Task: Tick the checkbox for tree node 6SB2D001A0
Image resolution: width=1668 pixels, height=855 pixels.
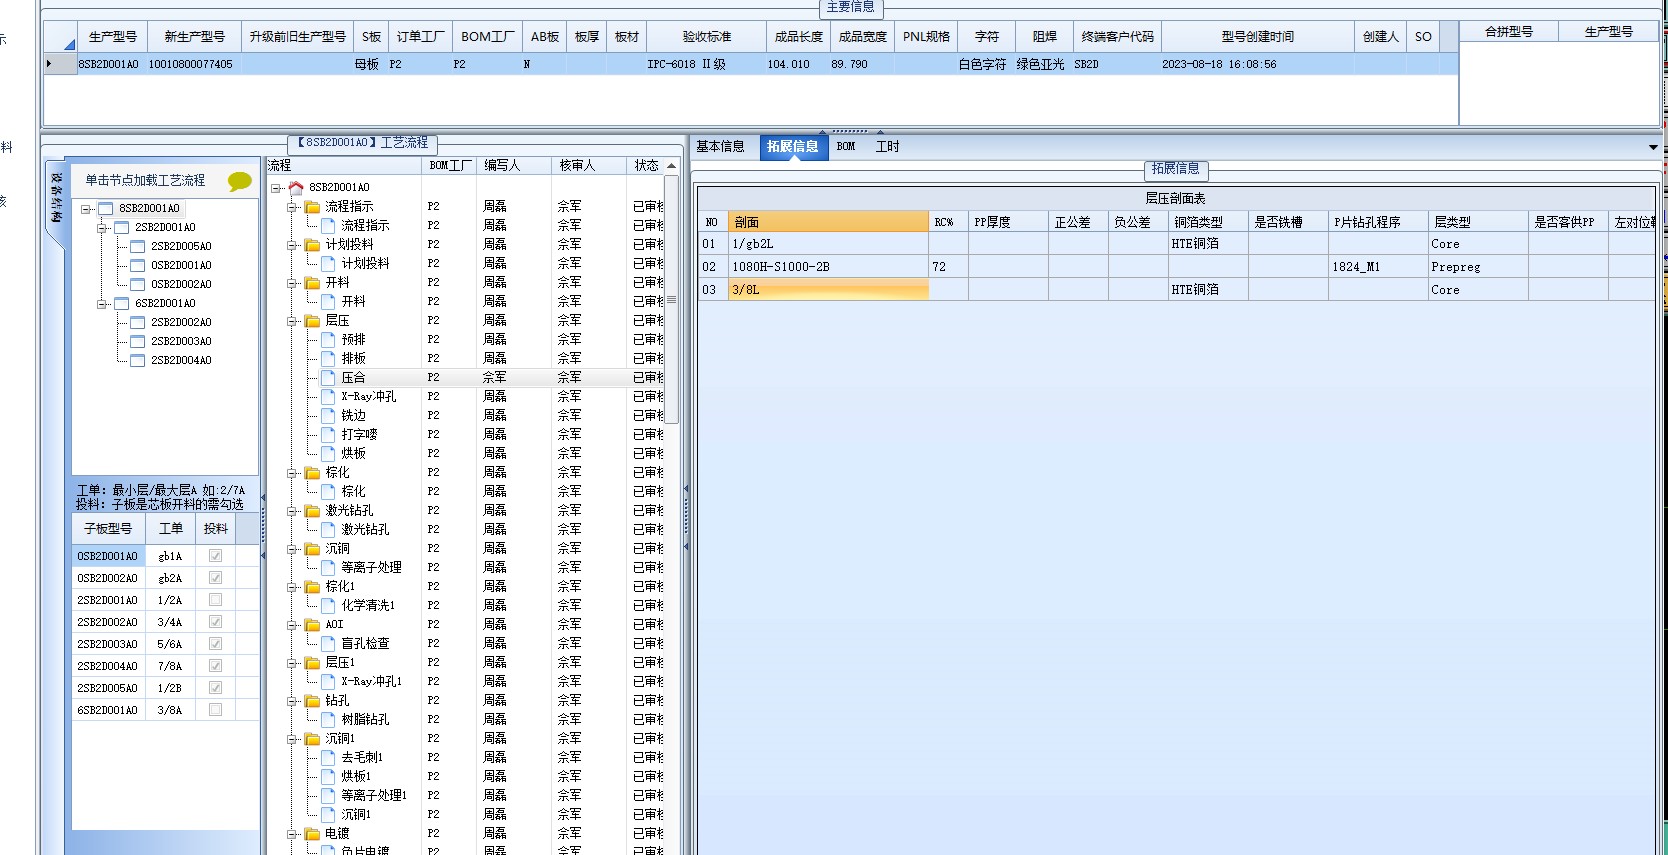Action: (x=122, y=303)
